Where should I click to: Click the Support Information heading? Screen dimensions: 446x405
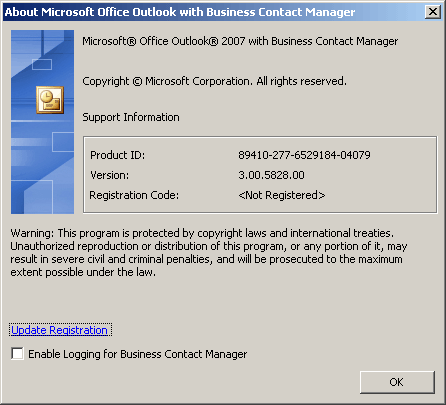coord(131,117)
